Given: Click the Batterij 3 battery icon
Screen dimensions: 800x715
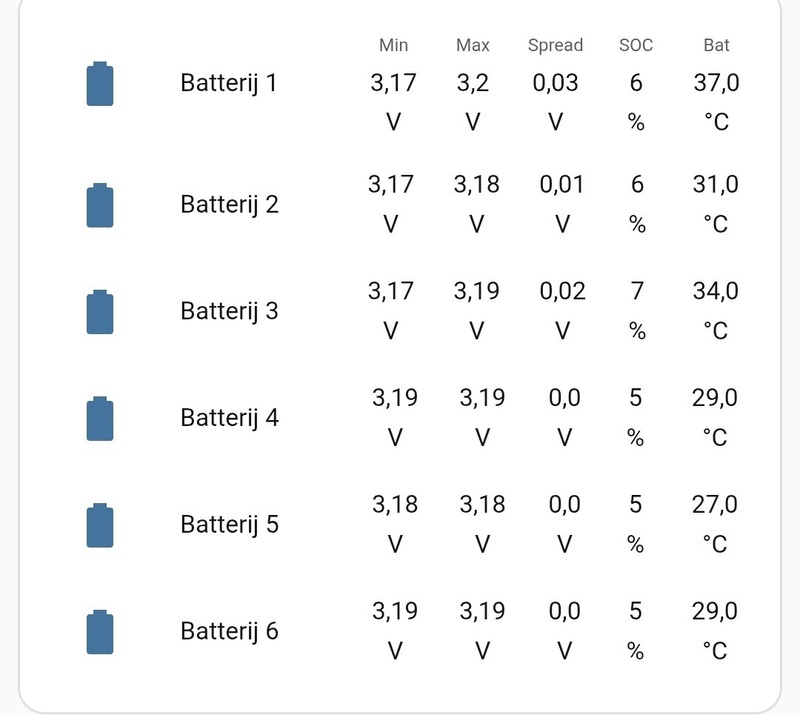Looking at the screenshot, I should pyautogui.click(x=100, y=311).
